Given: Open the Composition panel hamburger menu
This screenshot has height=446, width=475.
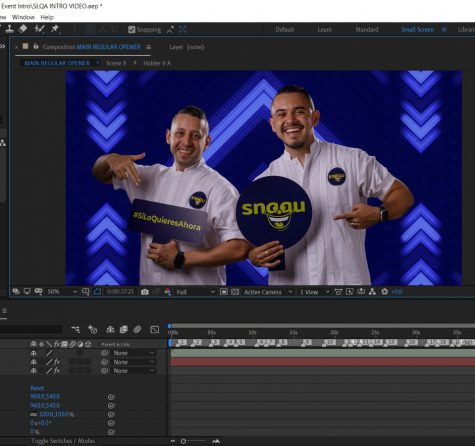Looking at the screenshot, I should click(148, 47).
